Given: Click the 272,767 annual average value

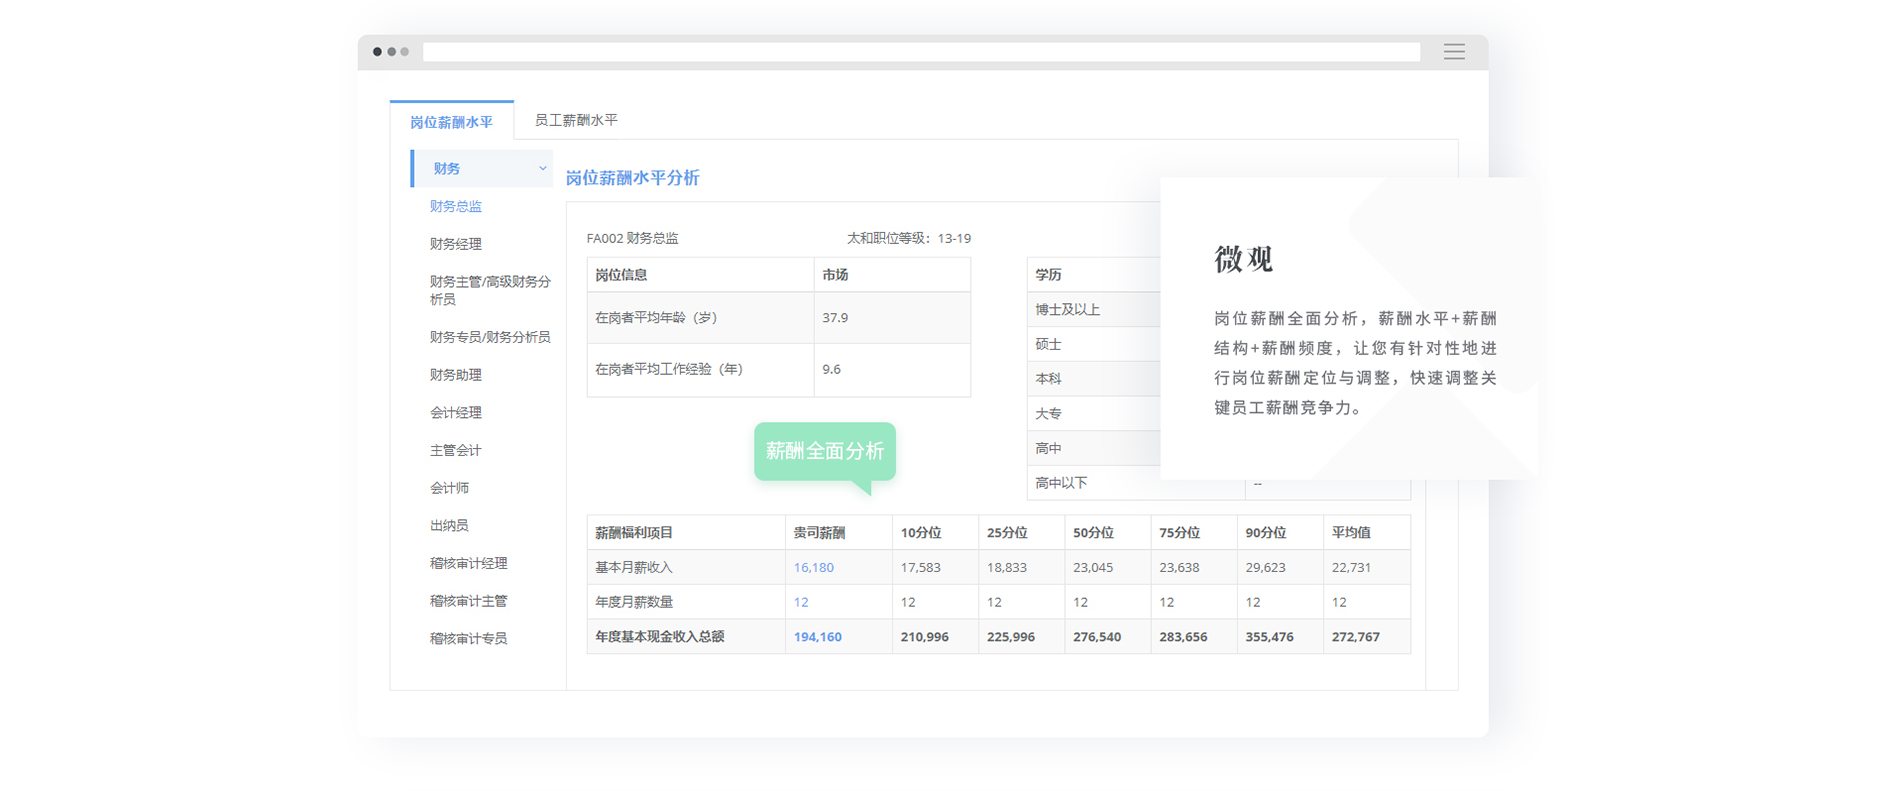Looking at the screenshot, I should click(x=1356, y=637).
